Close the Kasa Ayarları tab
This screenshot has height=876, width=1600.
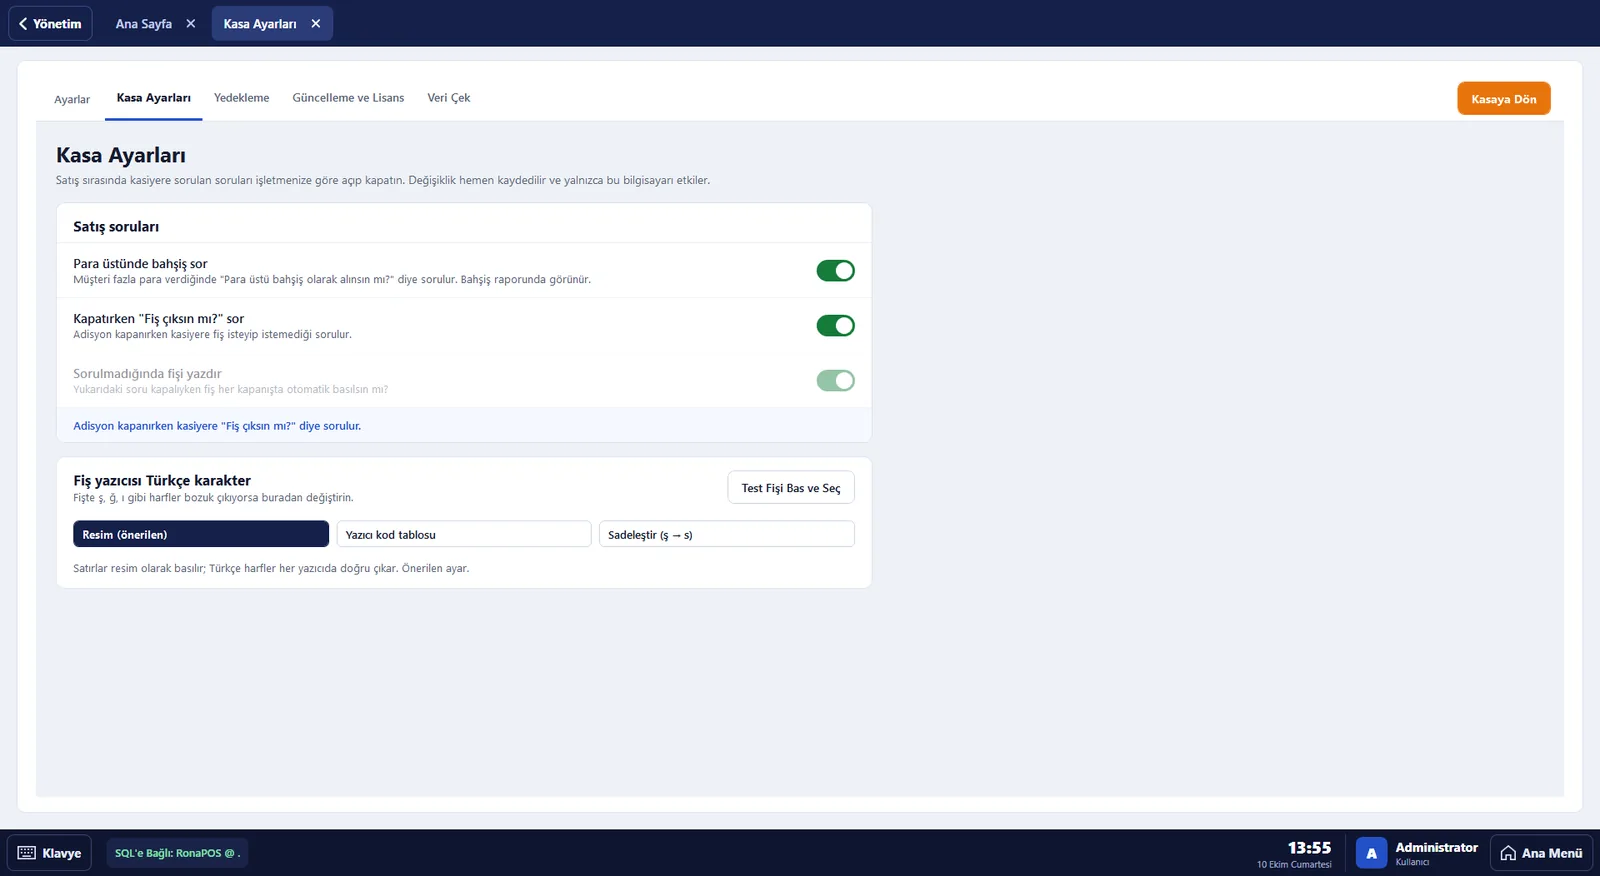[x=316, y=24]
